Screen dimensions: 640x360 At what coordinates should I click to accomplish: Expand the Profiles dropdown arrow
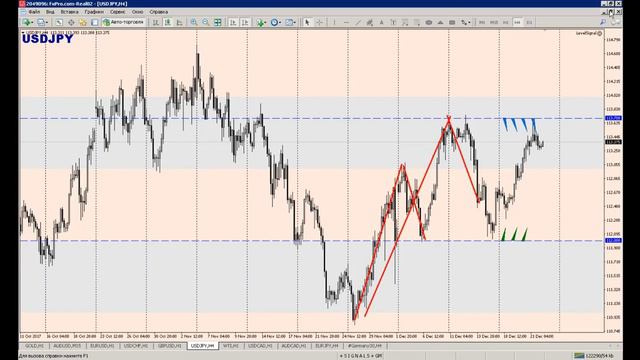pos(47,22)
